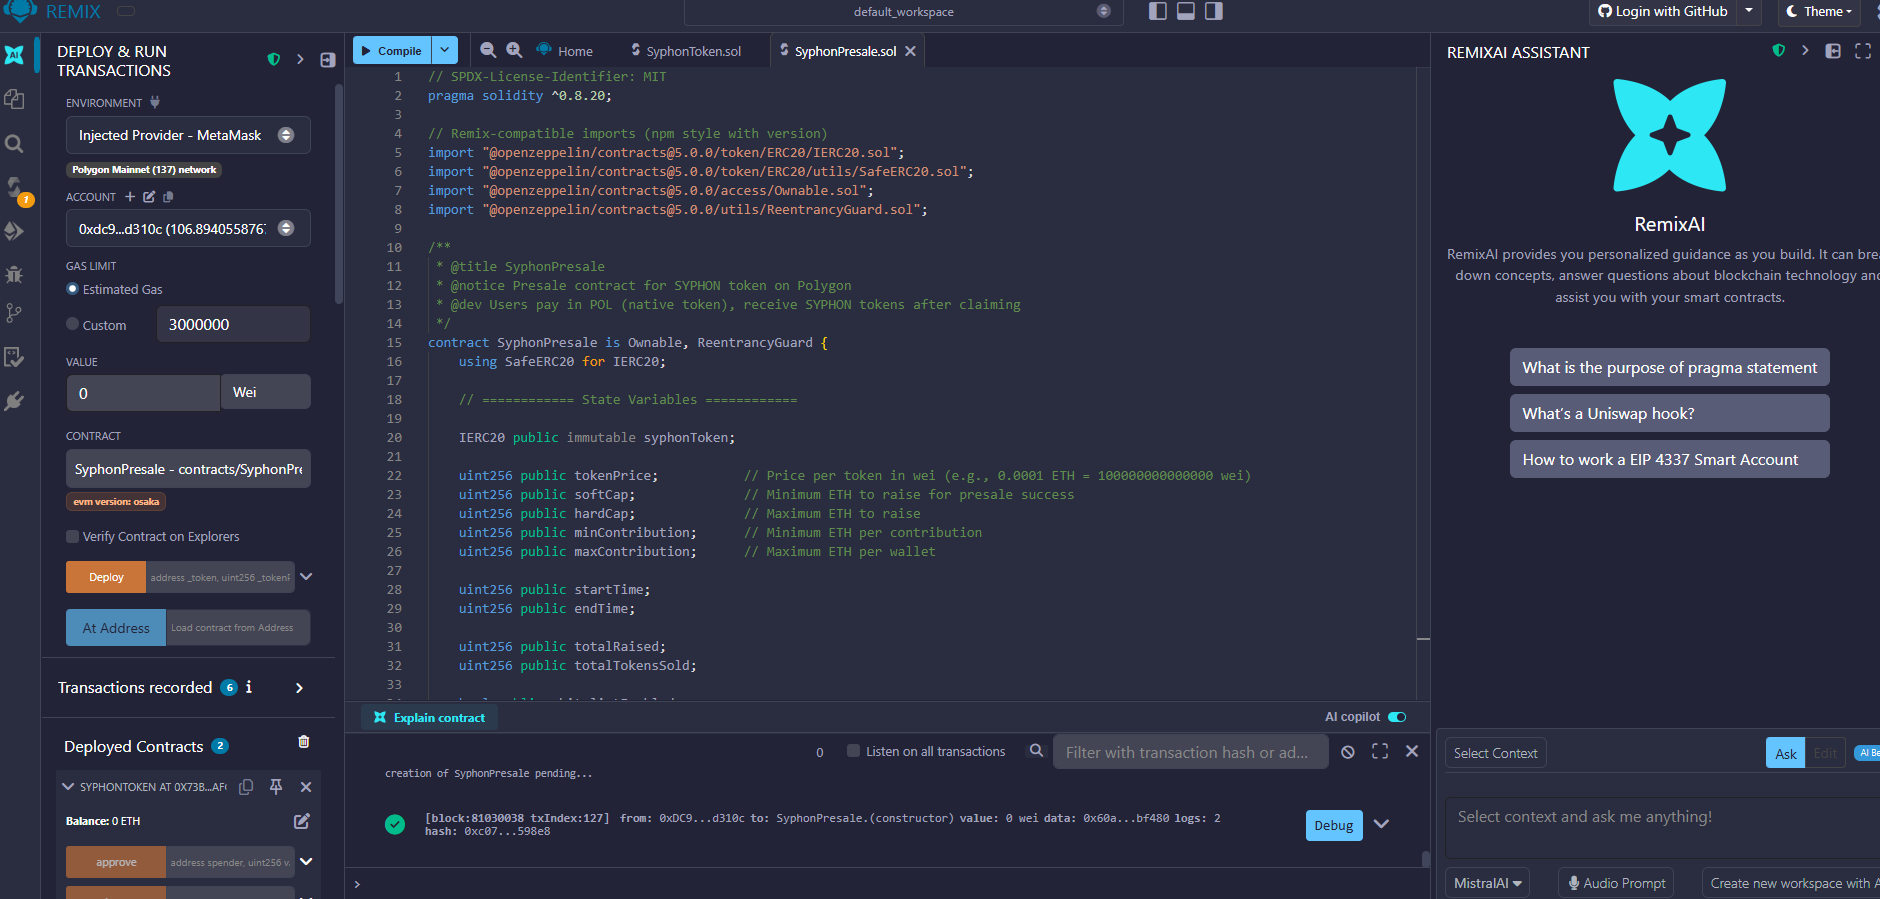Toggle the AI copilot switch

tap(1397, 717)
